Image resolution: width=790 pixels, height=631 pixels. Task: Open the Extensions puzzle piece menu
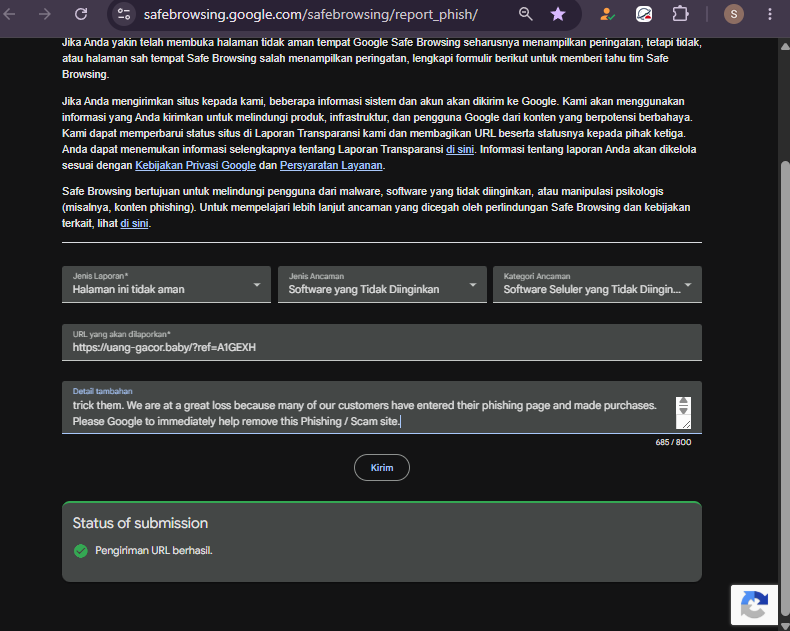(680, 14)
